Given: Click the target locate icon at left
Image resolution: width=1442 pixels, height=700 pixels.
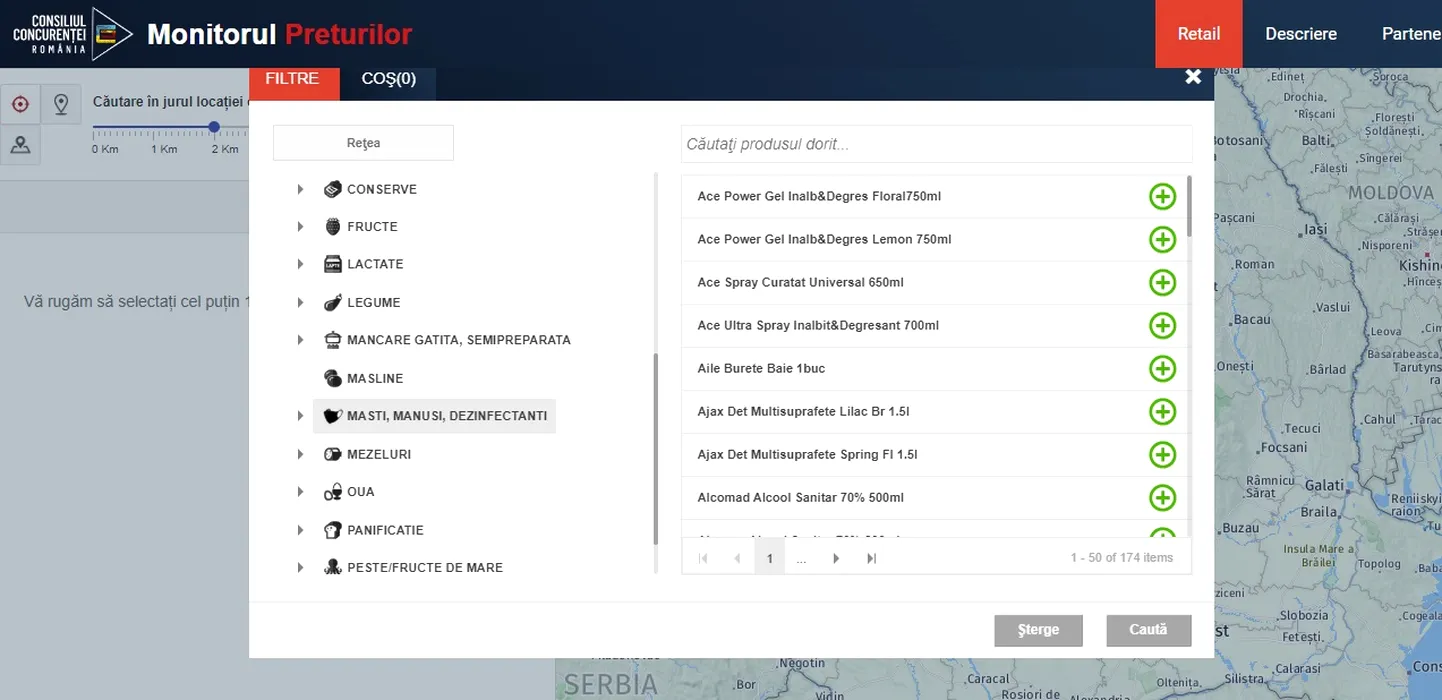Looking at the screenshot, I should [20, 104].
